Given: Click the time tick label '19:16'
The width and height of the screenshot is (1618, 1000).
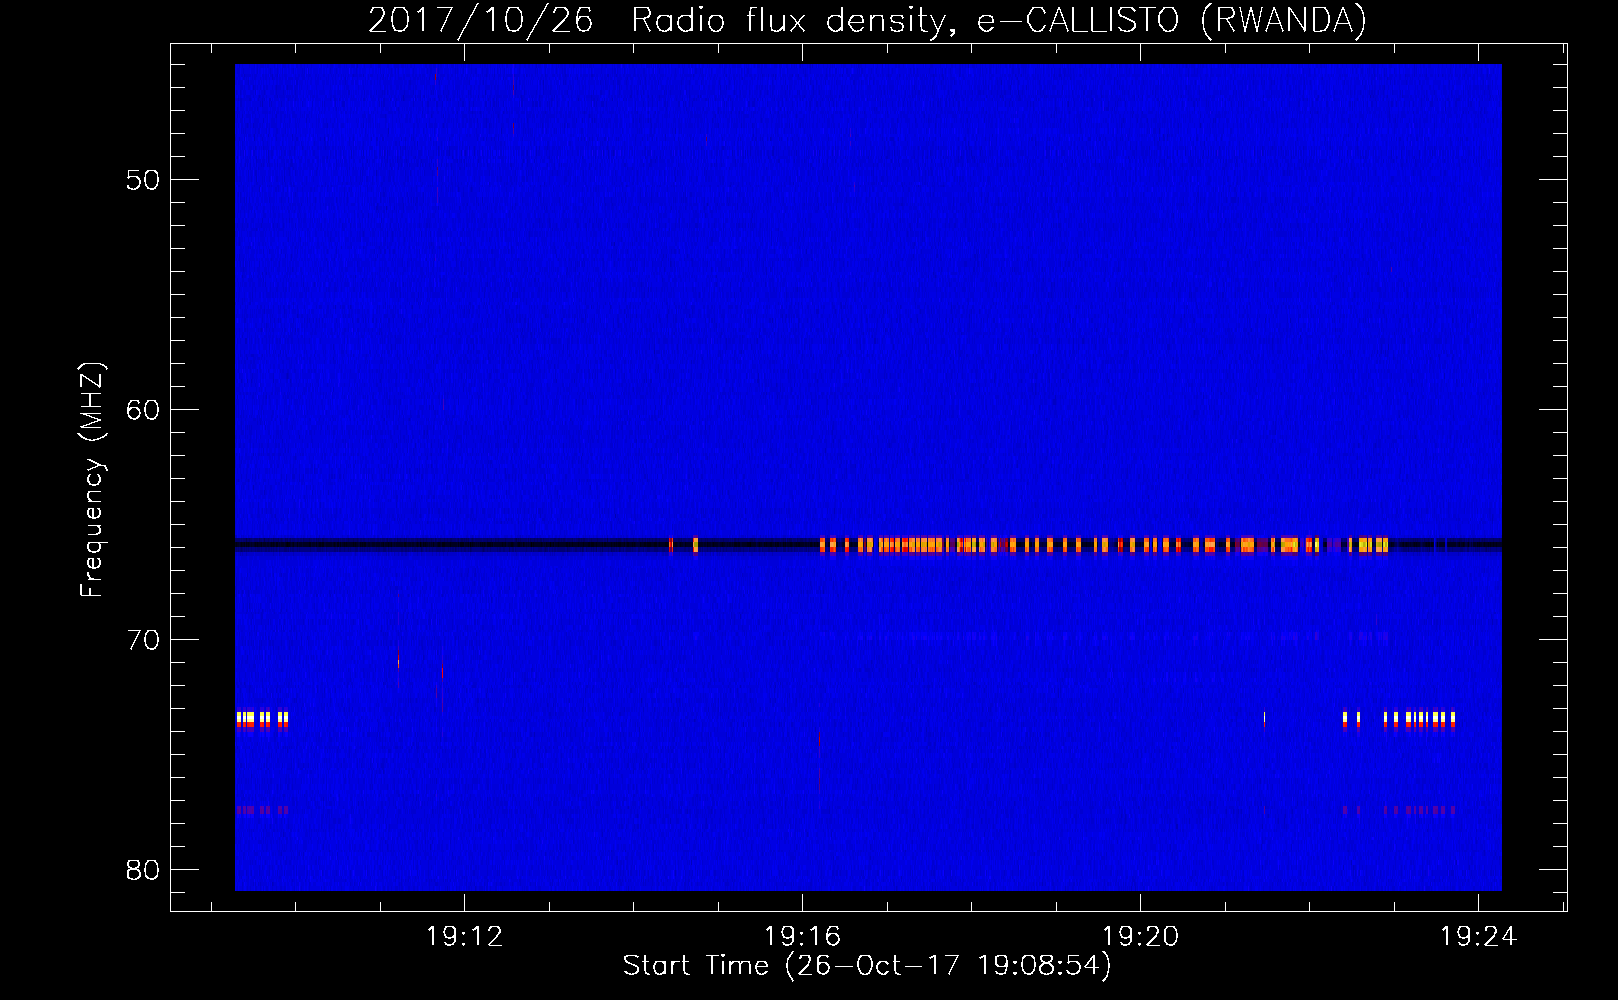Looking at the screenshot, I should click(802, 937).
